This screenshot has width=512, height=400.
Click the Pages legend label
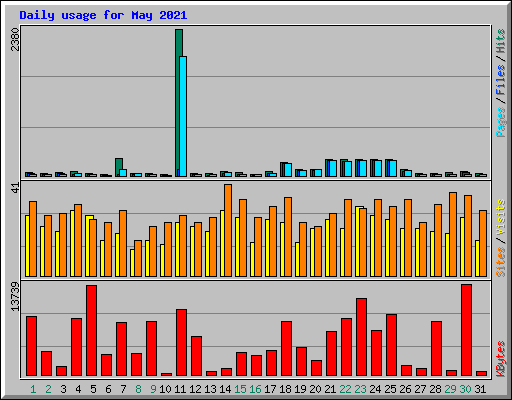[x=501, y=122]
